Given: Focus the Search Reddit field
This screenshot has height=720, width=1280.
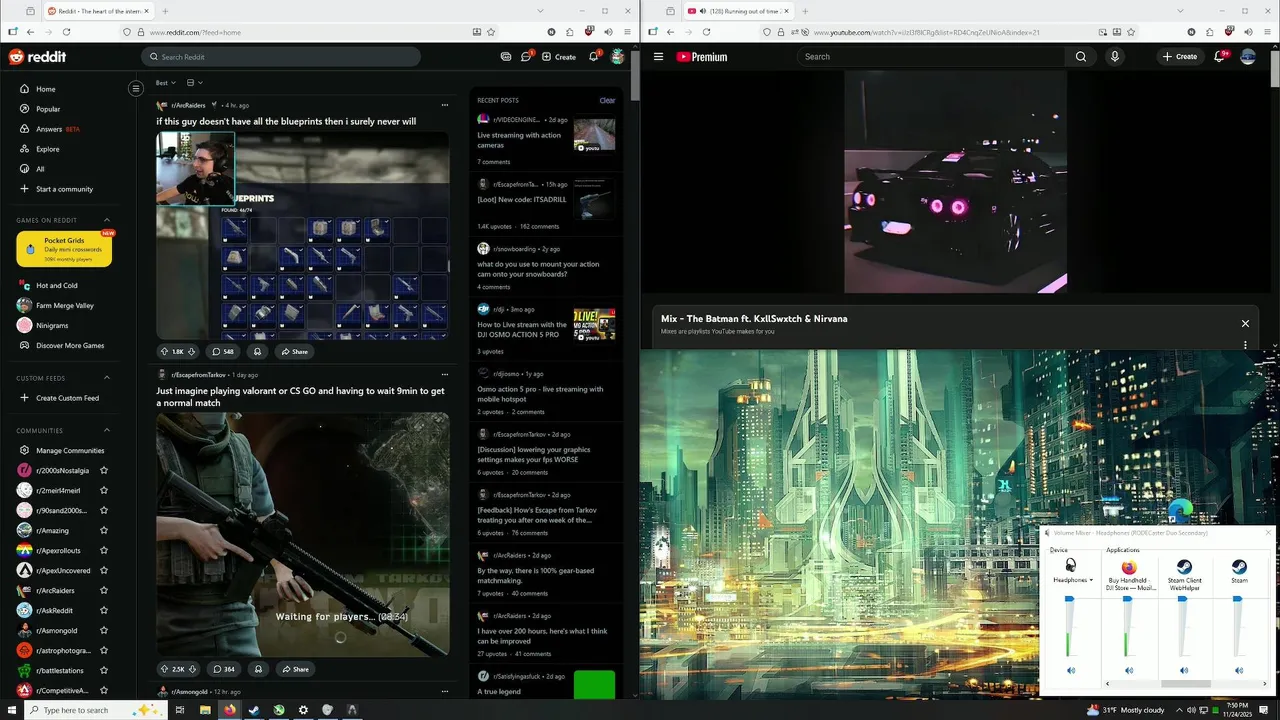Looking at the screenshot, I should pos(280,57).
